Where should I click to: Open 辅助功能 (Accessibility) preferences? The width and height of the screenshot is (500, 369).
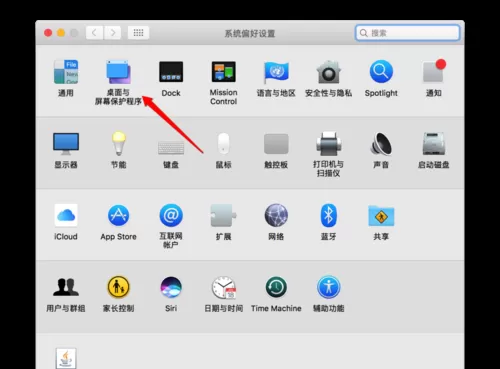[329, 287]
